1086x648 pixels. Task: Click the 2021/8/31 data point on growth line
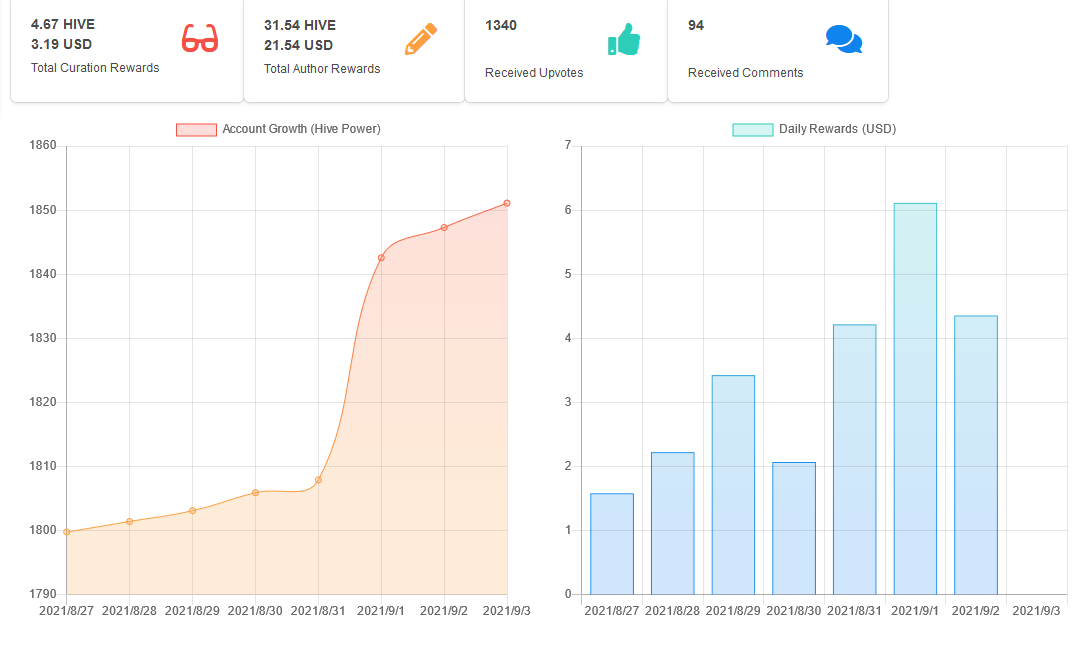pos(319,480)
